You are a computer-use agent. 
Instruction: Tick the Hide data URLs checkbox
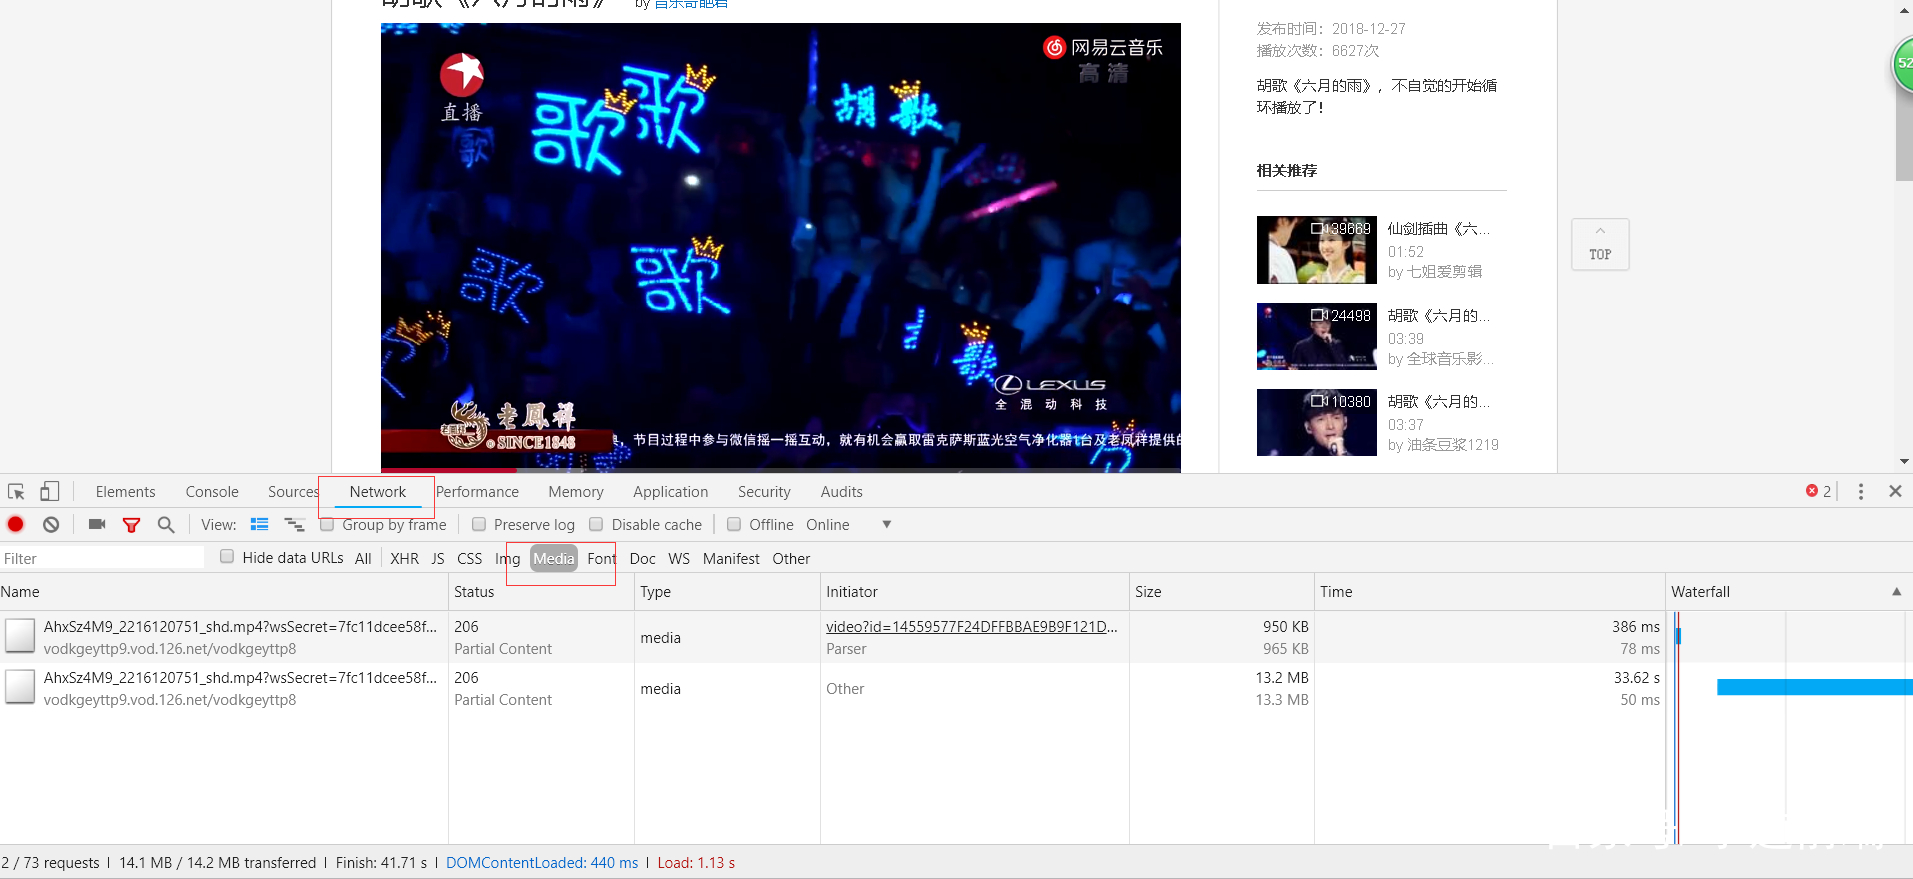click(x=227, y=557)
